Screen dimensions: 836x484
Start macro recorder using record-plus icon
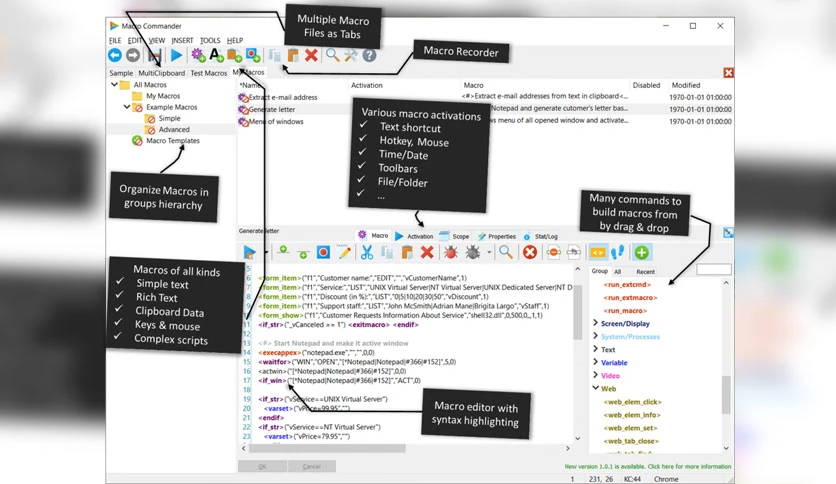click(x=253, y=55)
